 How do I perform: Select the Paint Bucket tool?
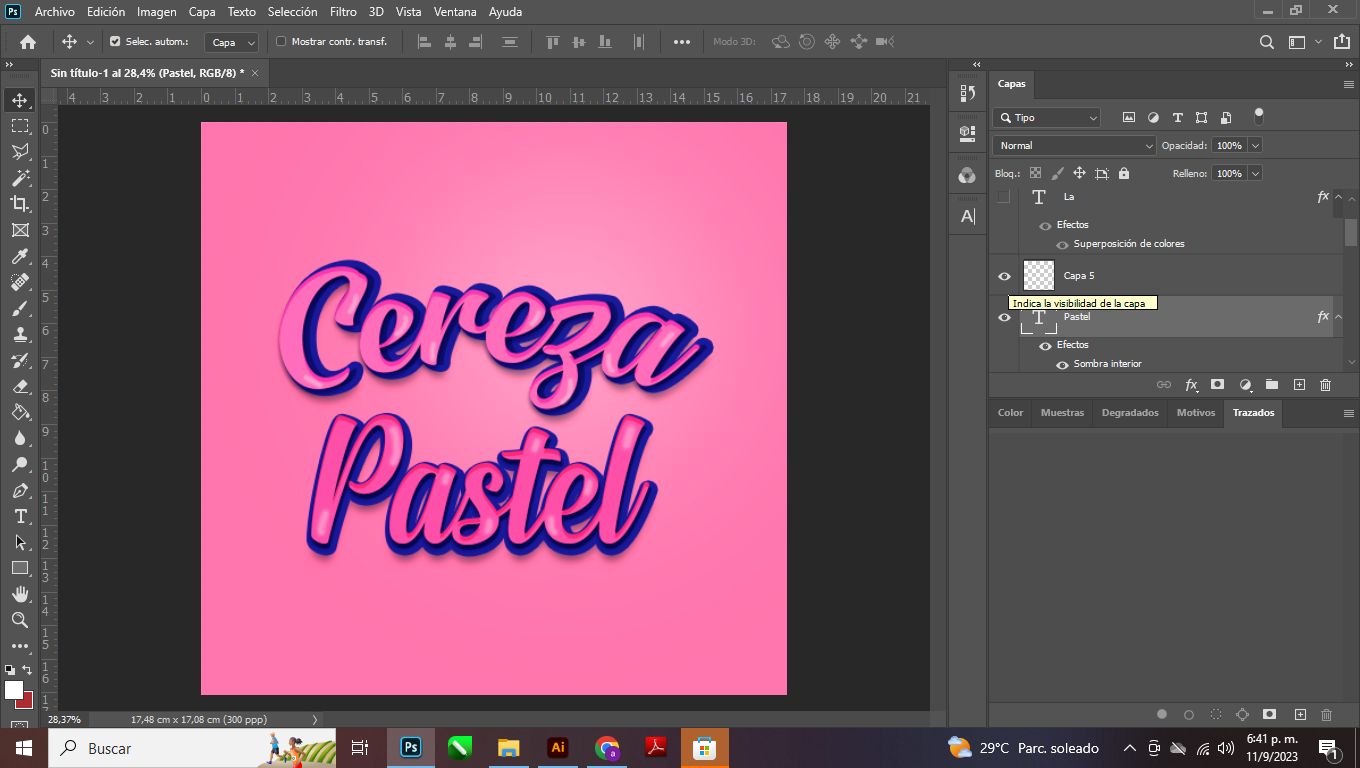[x=20, y=412]
